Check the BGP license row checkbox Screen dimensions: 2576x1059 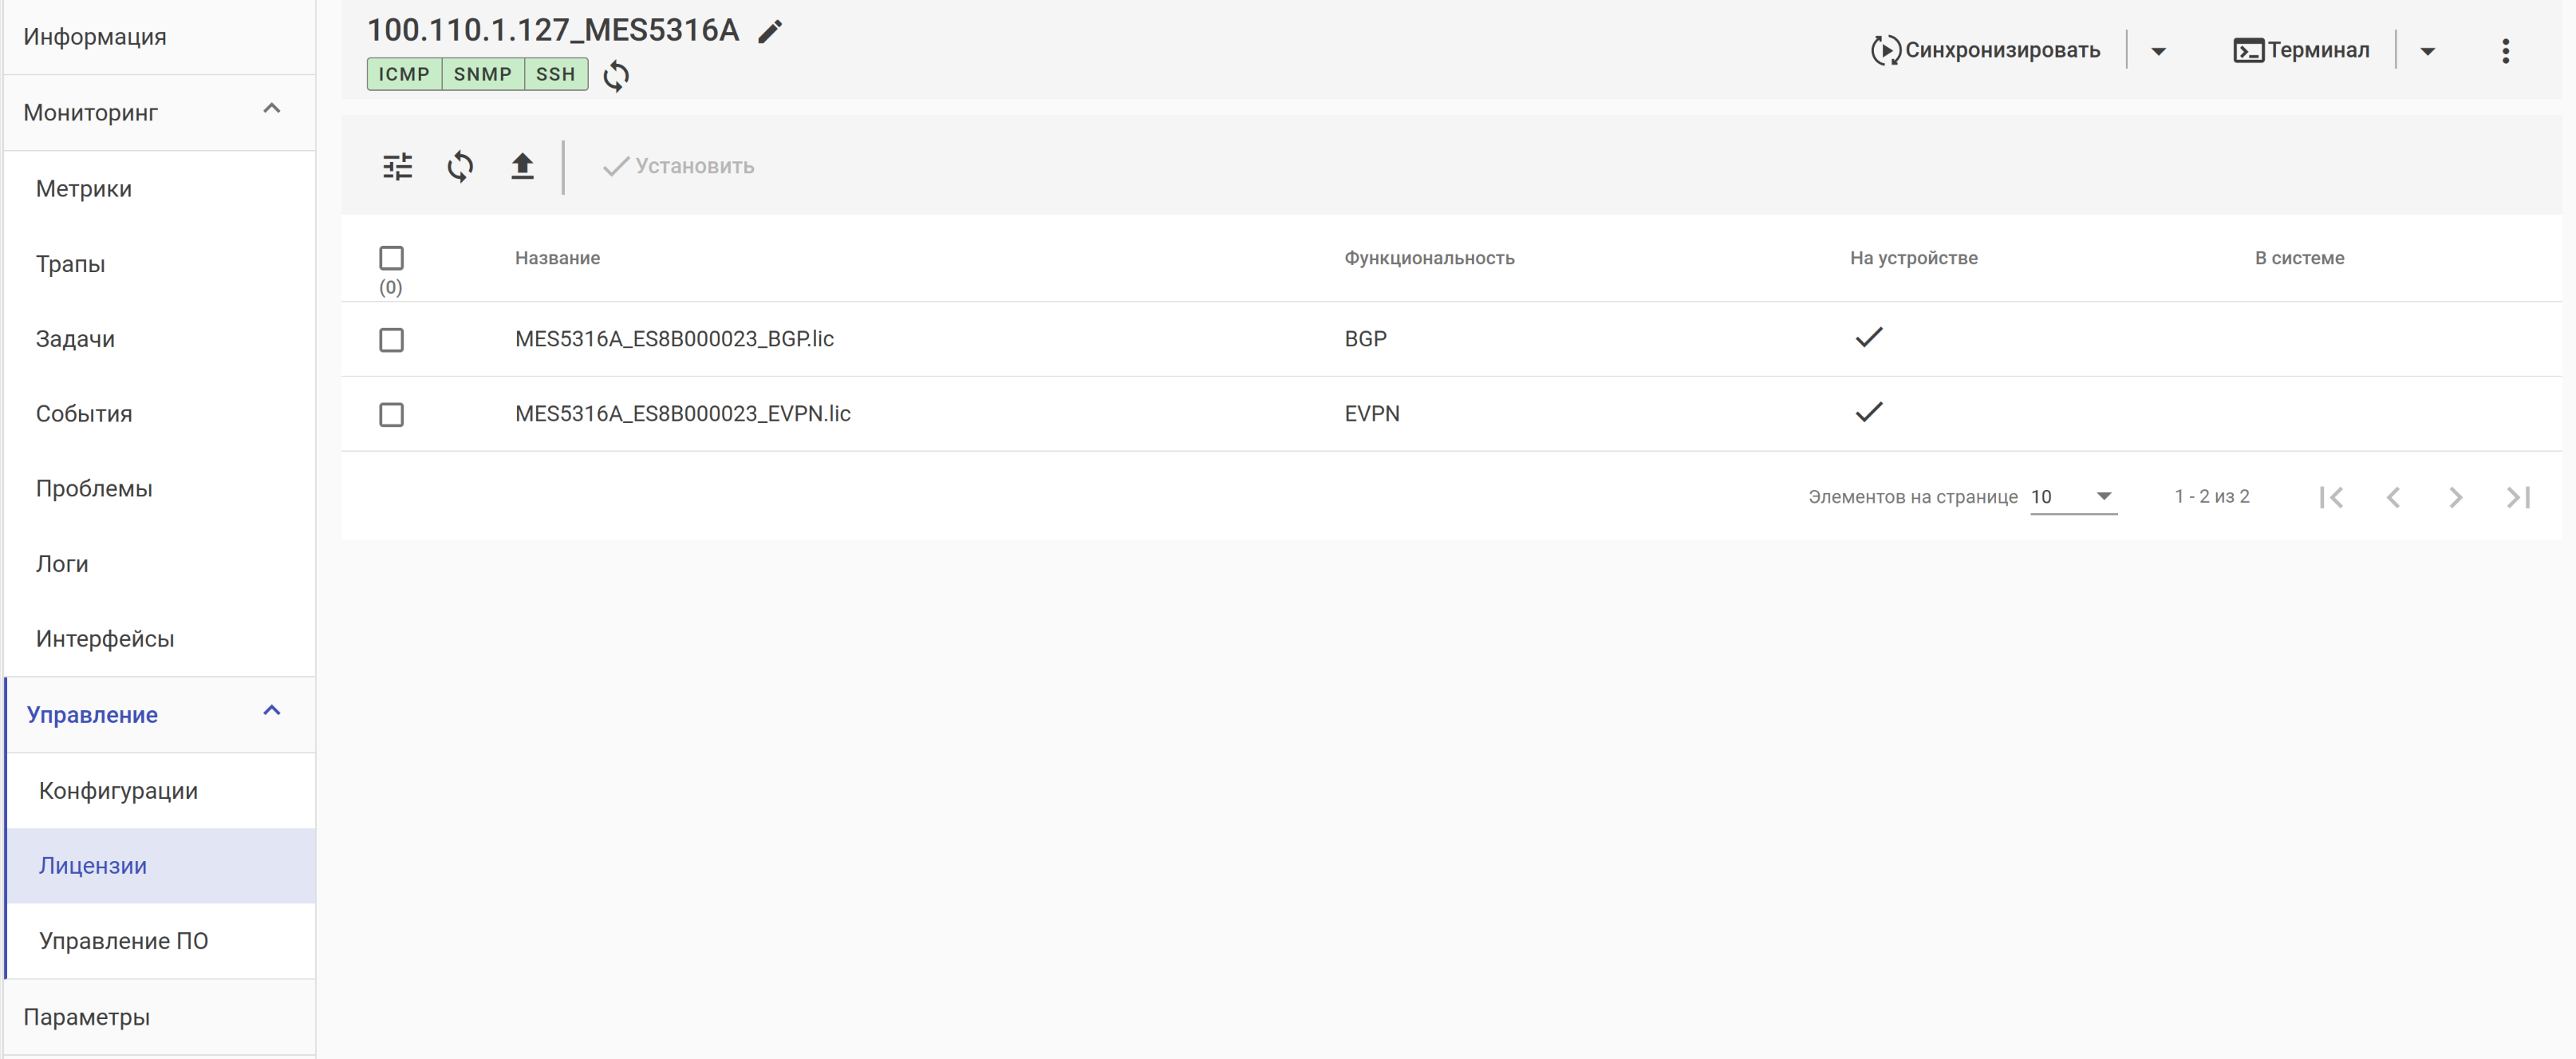(x=391, y=340)
